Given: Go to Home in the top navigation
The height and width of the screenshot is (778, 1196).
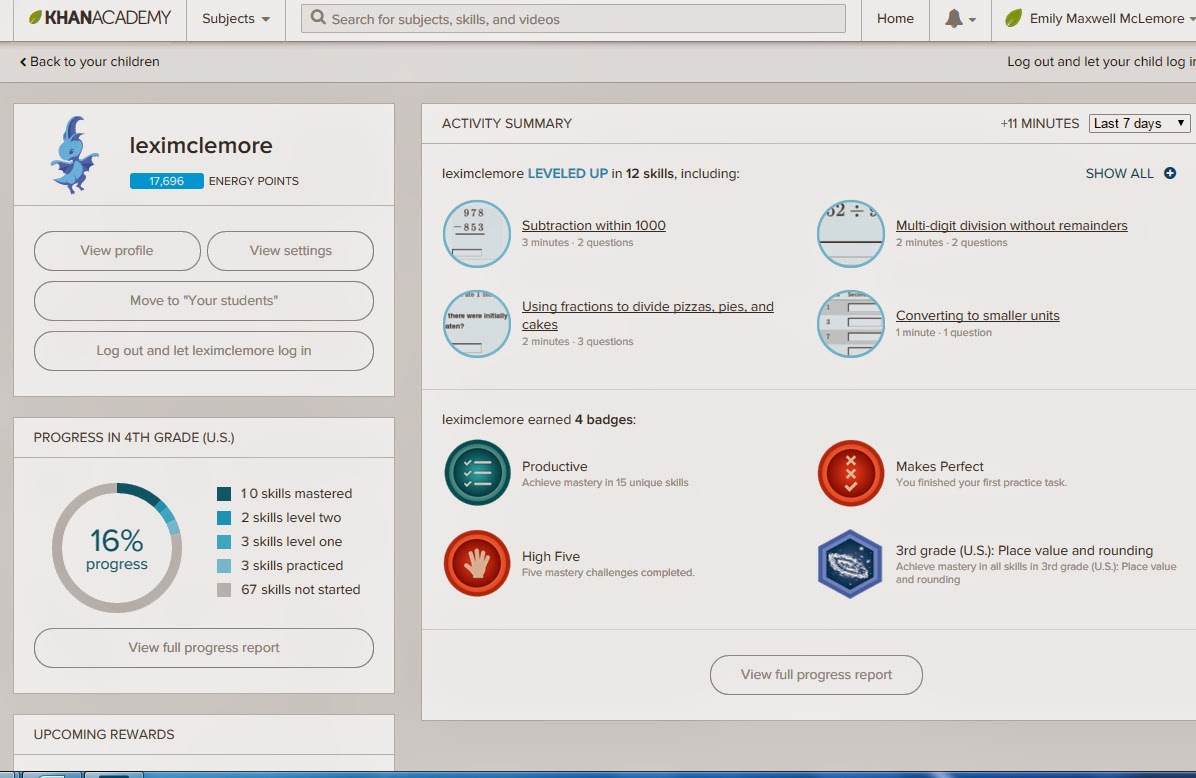Looking at the screenshot, I should 895,18.
